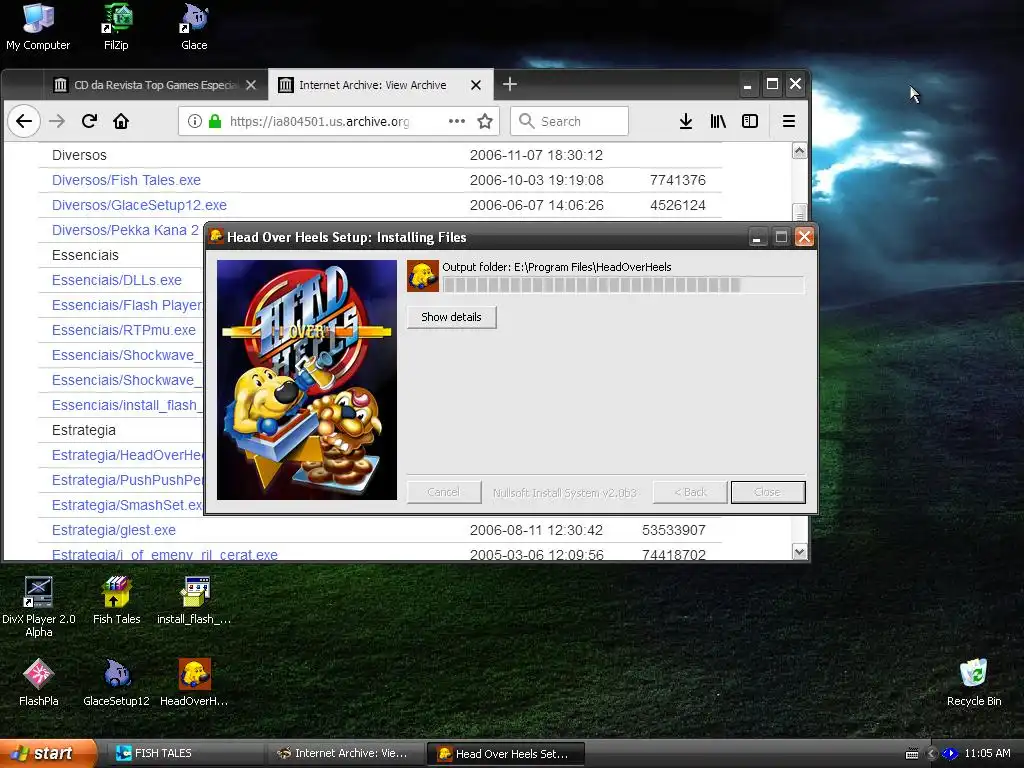1024x768 pixels.
Task: Click the green padlock security icon
Action: tap(215, 121)
